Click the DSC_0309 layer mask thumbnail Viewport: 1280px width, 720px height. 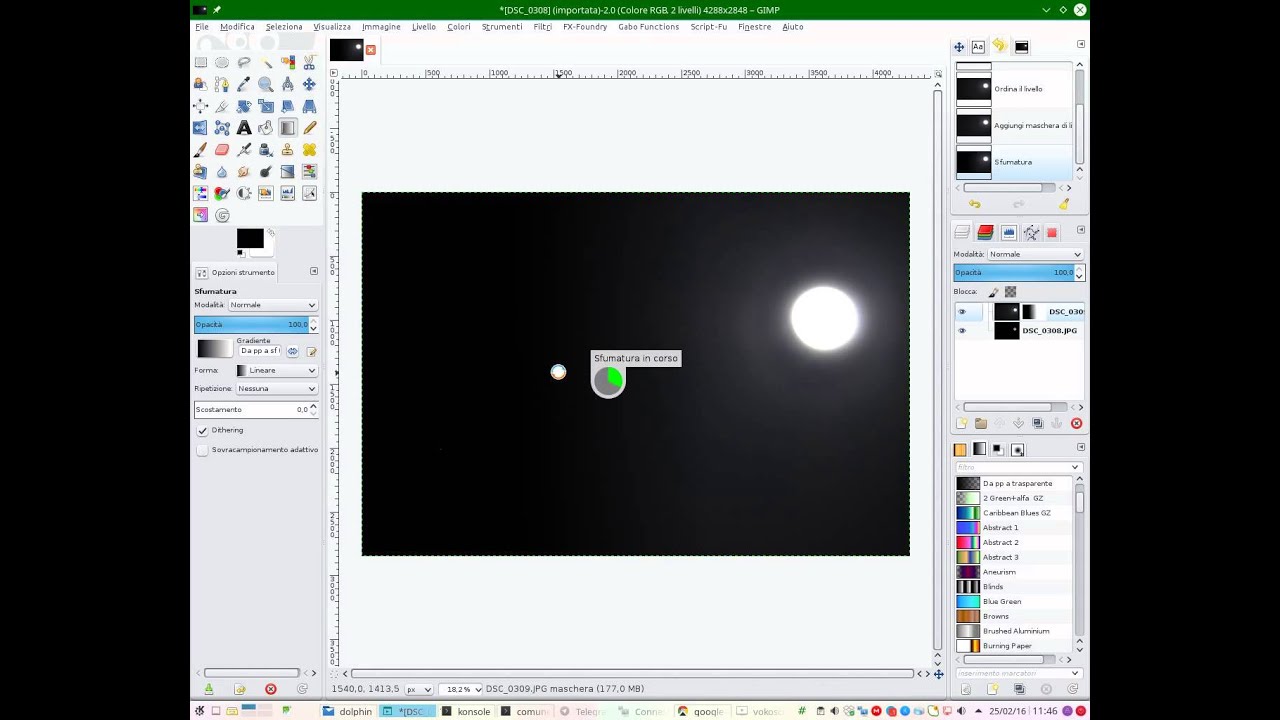pyautogui.click(x=1034, y=312)
